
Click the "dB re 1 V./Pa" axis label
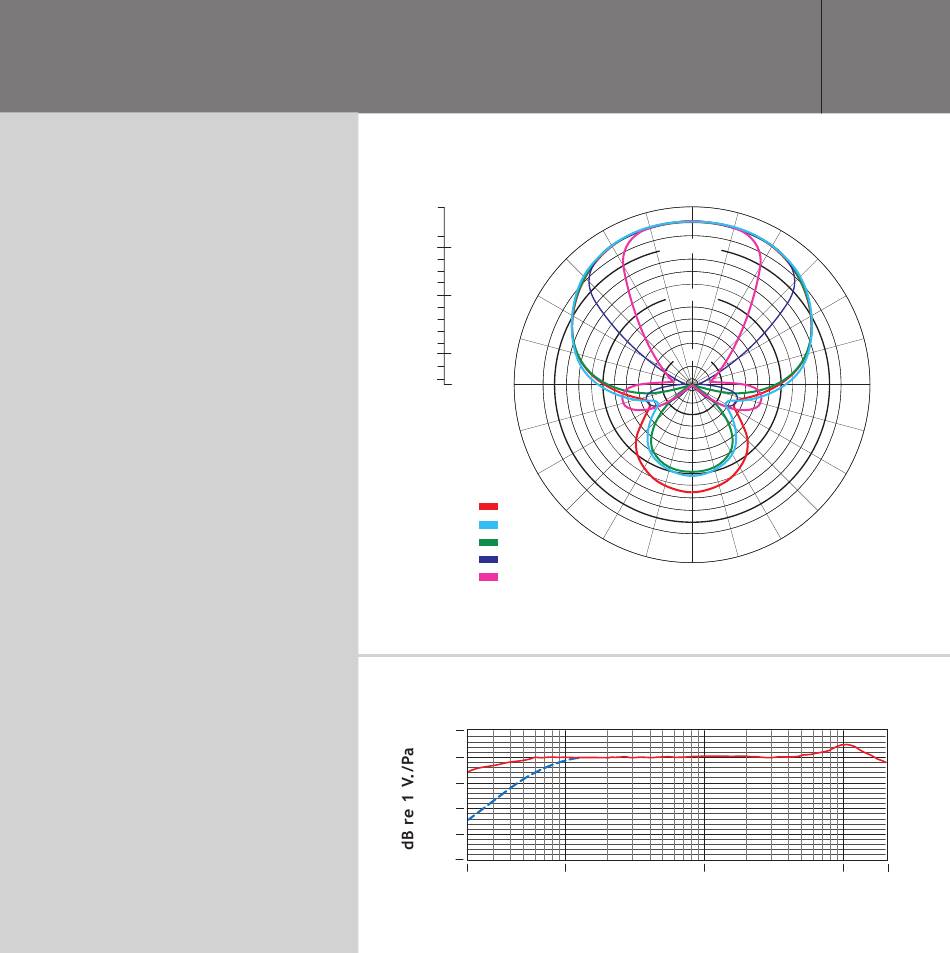pyautogui.click(x=408, y=798)
